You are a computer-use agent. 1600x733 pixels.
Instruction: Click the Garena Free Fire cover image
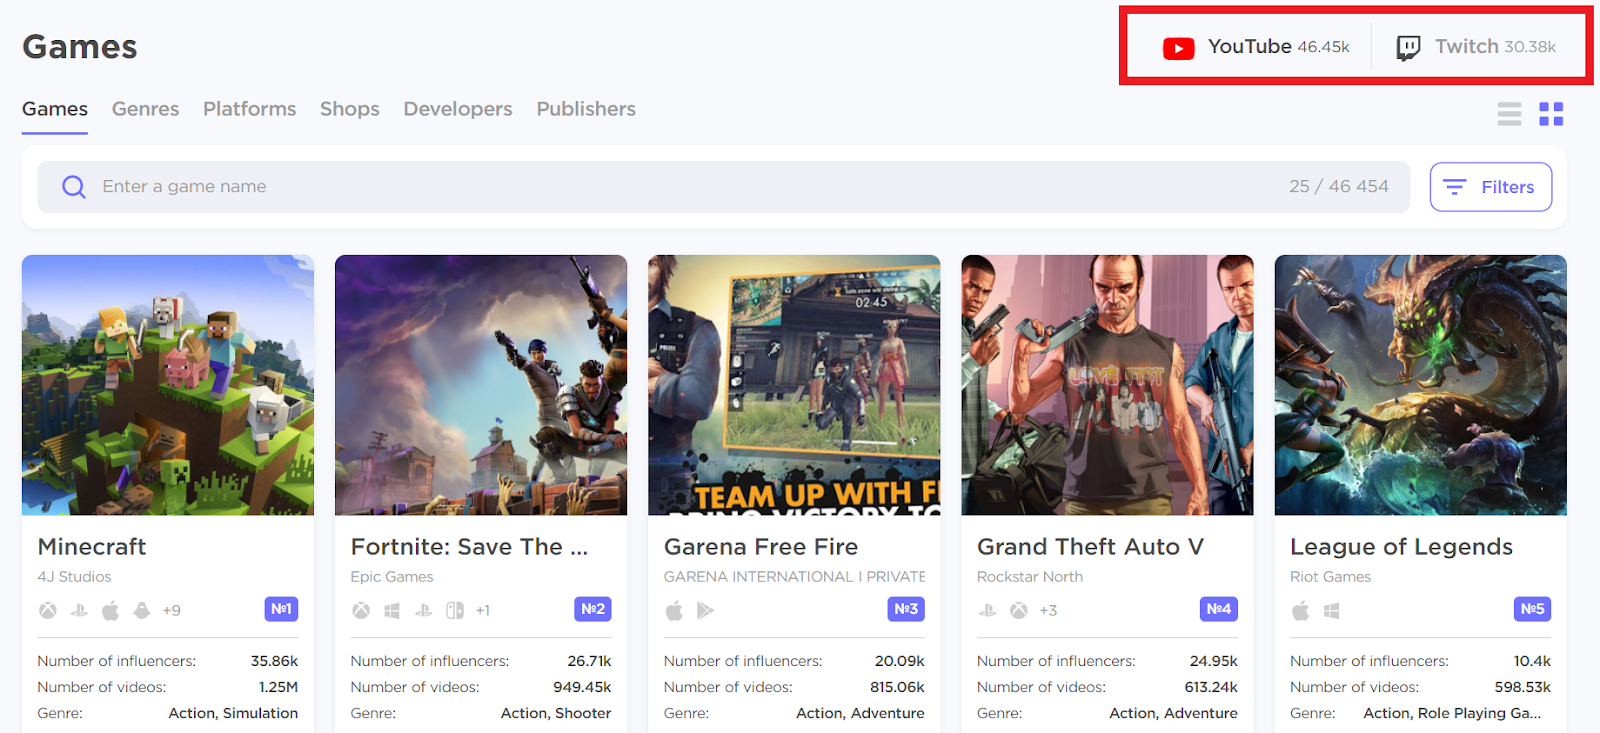(x=794, y=385)
